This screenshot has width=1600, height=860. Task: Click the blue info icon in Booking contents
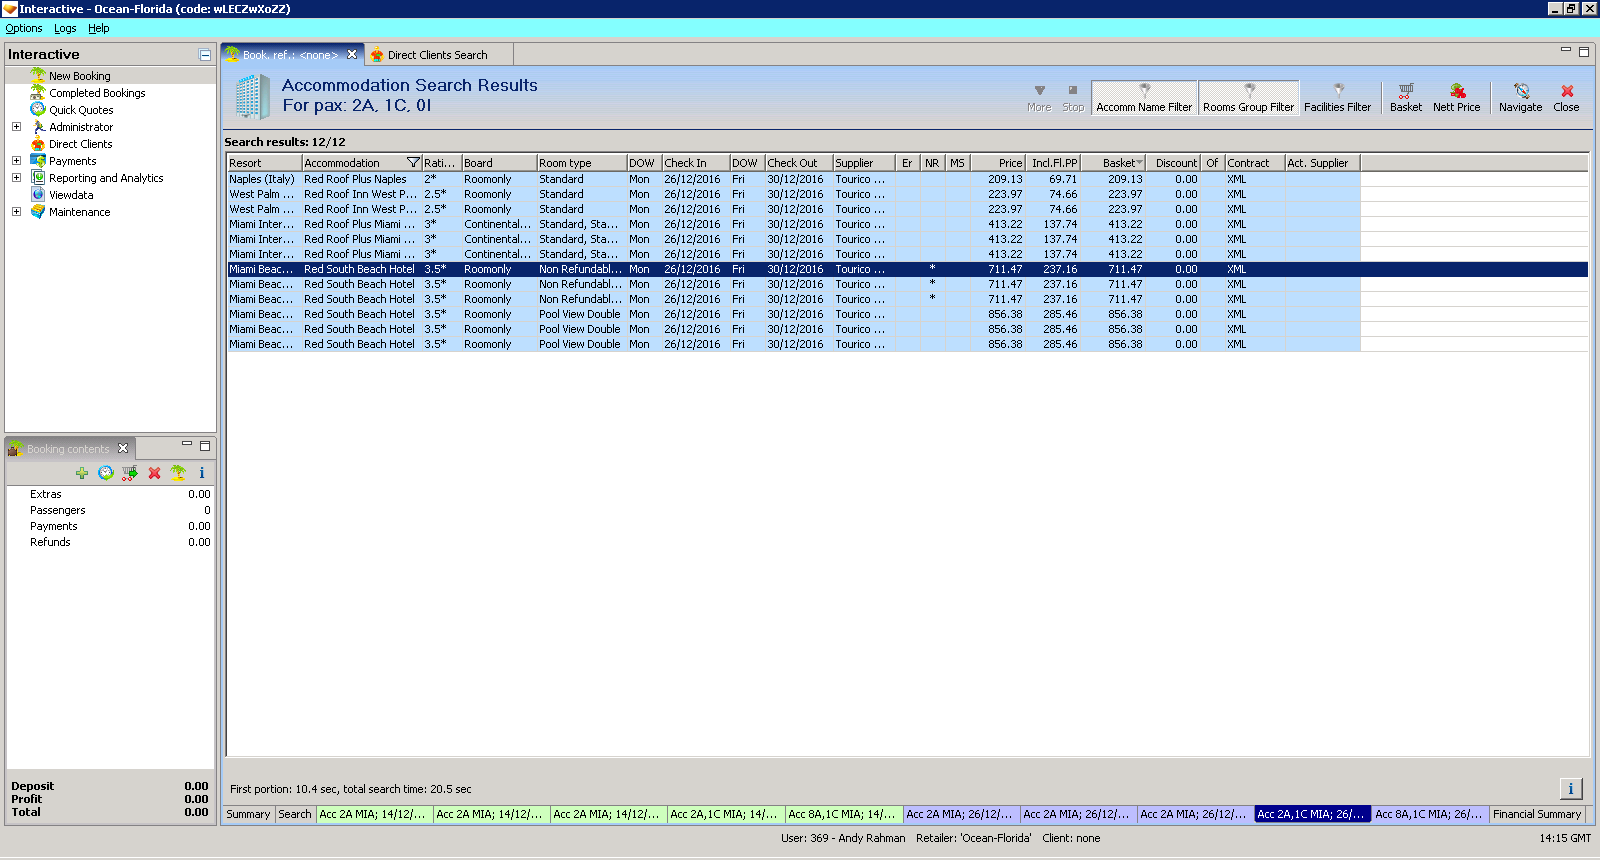click(x=202, y=473)
